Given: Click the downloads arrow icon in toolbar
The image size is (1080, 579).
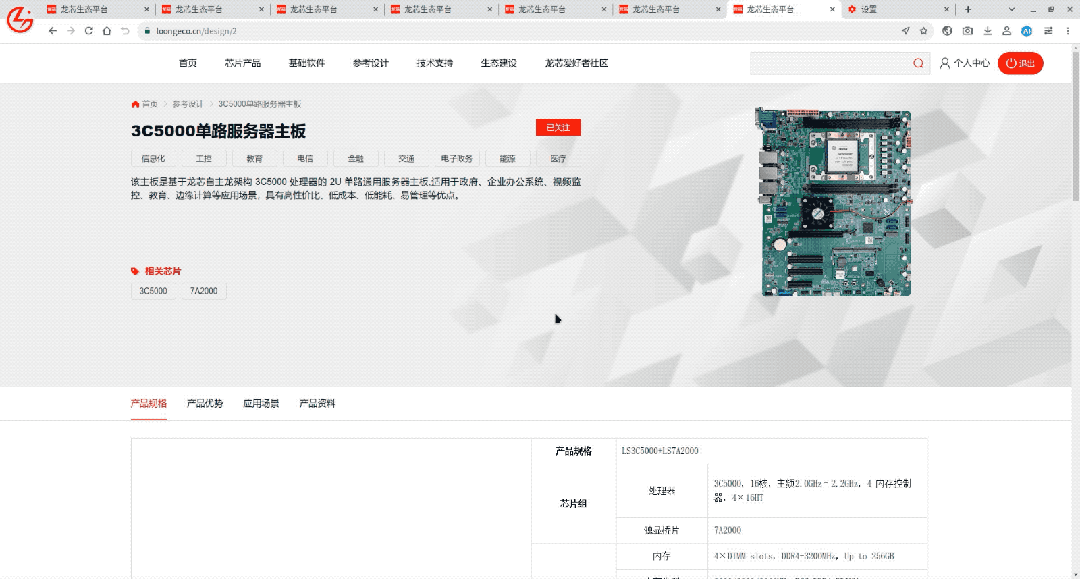Looking at the screenshot, I should click(987, 31).
